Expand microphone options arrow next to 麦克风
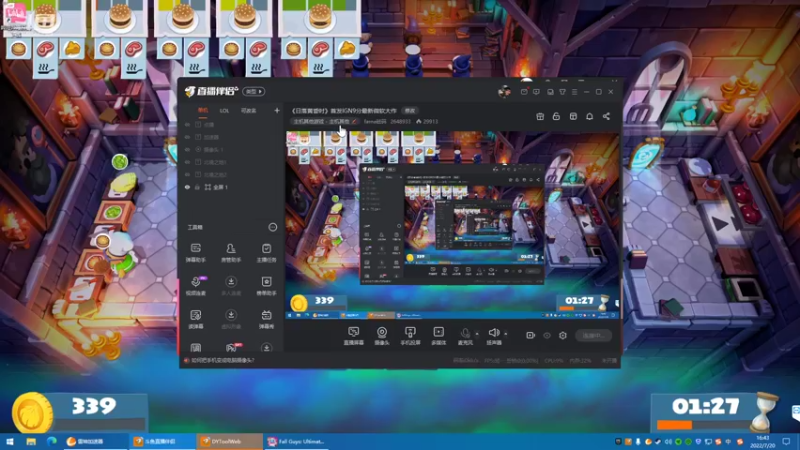Image resolution: width=800 pixels, height=450 pixels. 477,334
